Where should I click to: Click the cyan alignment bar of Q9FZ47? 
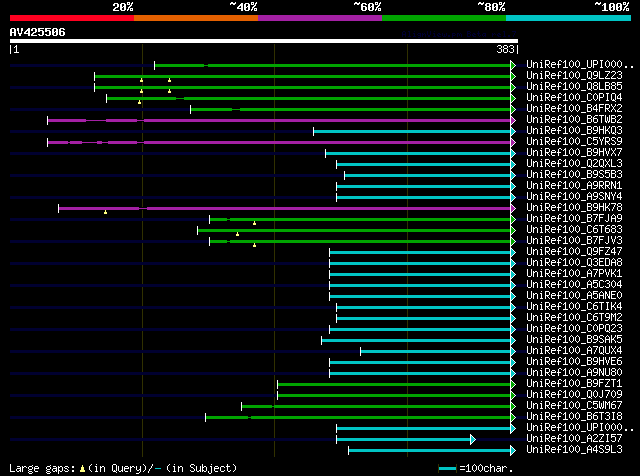click(x=420, y=253)
